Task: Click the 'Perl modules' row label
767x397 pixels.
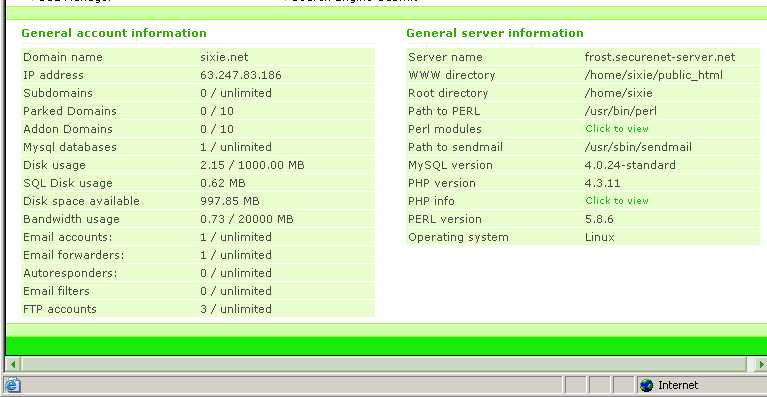Action: pyautogui.click(x=445, y=129)
